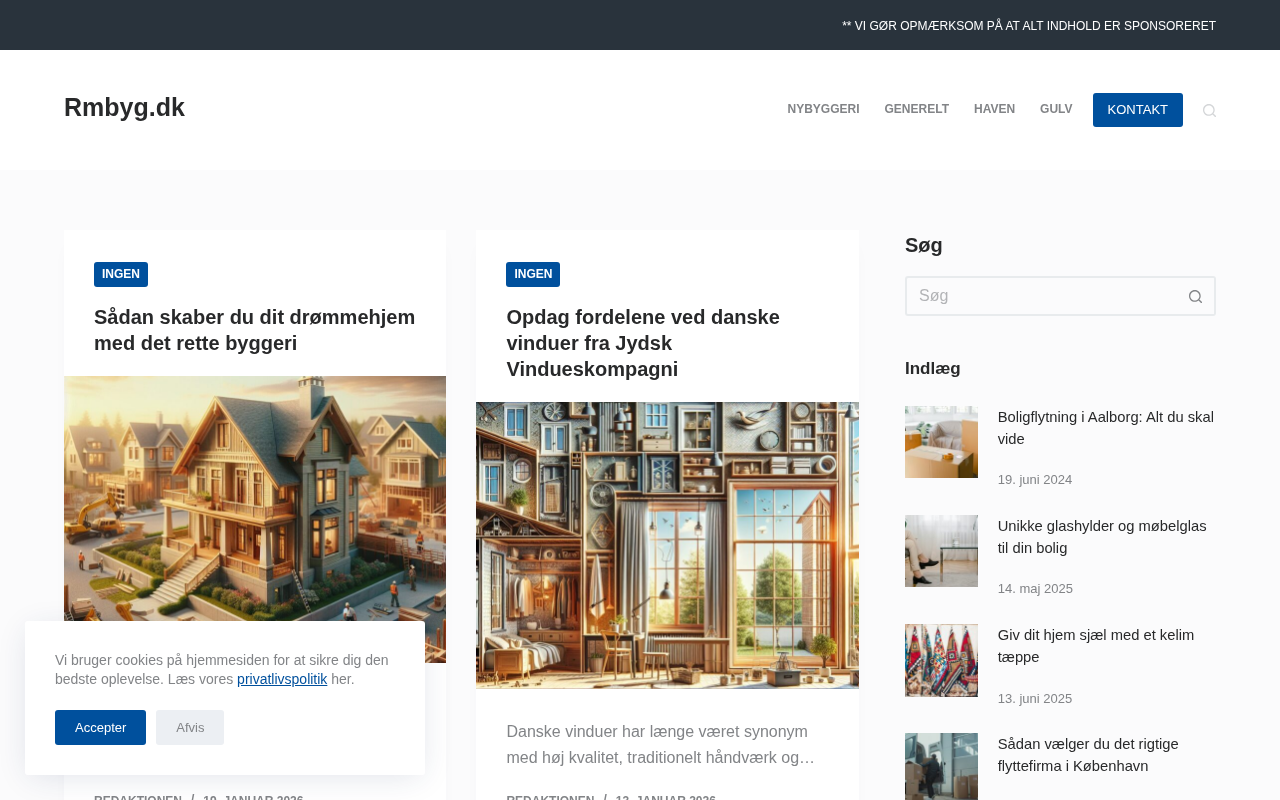Click the Ingen tag on the drømmehjem post

point(121,274)
